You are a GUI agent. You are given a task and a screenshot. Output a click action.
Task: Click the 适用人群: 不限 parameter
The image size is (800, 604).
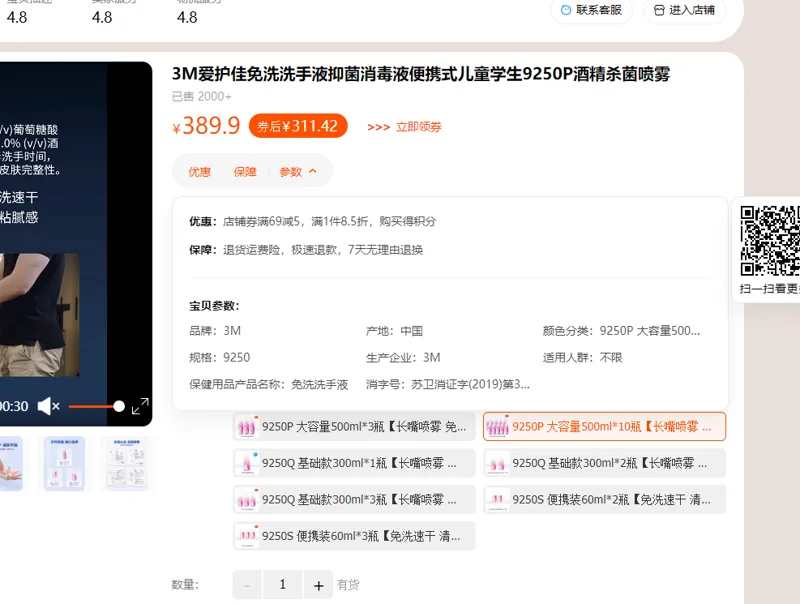582,358
